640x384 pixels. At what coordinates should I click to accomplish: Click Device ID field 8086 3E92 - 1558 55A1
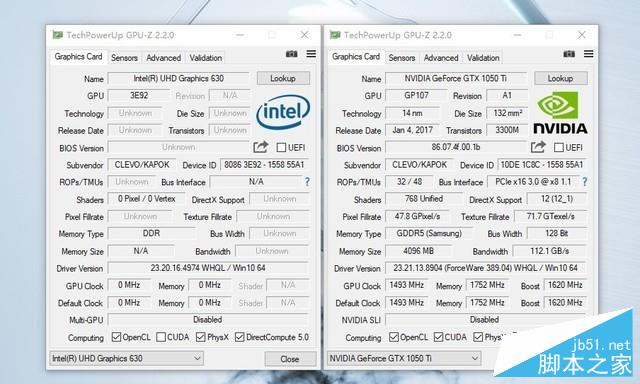click(x=264, y=164)
